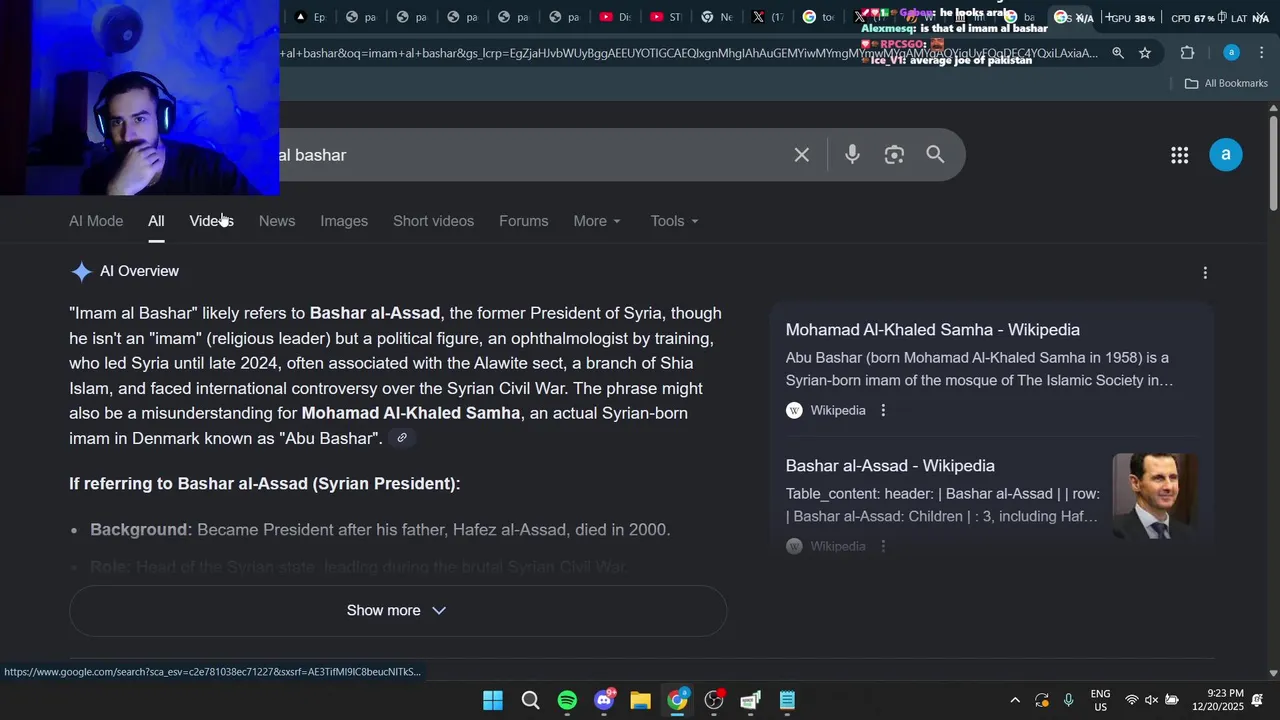
Task: Switch to the Videos tab
Action: [x=211, y=221]
